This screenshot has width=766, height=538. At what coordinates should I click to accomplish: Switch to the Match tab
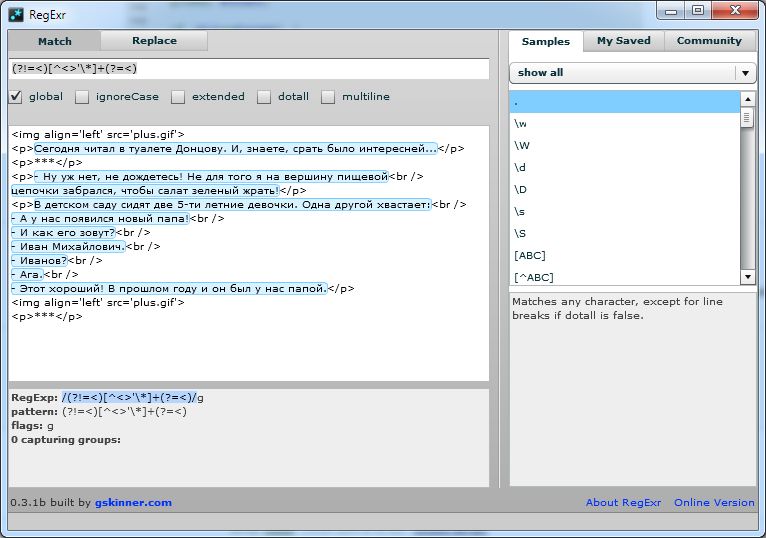tap(54, 41)
